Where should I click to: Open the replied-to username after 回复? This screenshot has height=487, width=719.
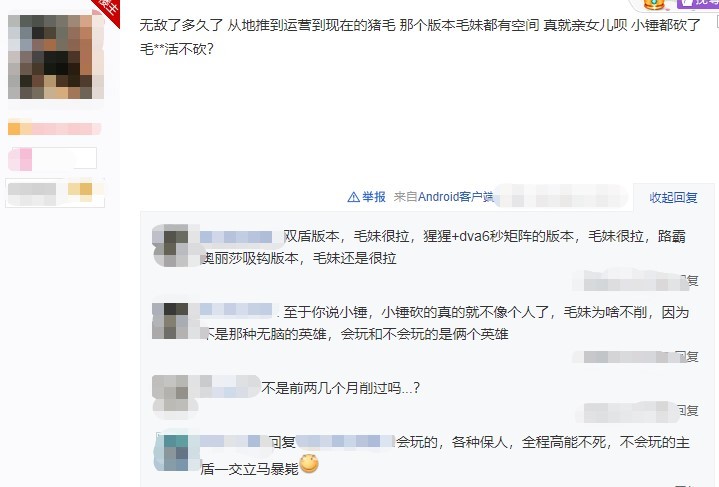click(345, 442)
